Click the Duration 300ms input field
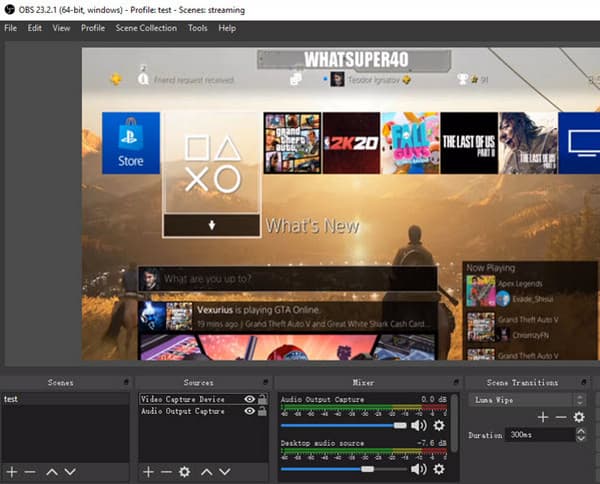Image resolution: width=600 pixels, height=484 pixels. click(x=541, y=435)
